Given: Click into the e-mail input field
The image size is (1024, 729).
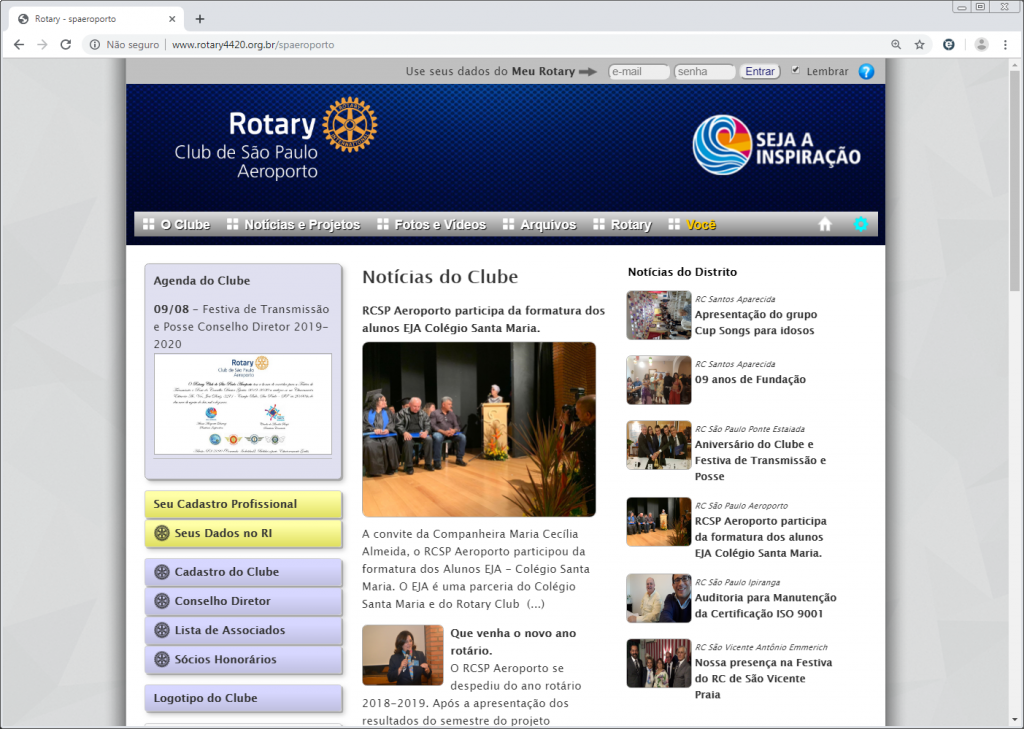Looking at the screenshot, I should click(639, 72).
